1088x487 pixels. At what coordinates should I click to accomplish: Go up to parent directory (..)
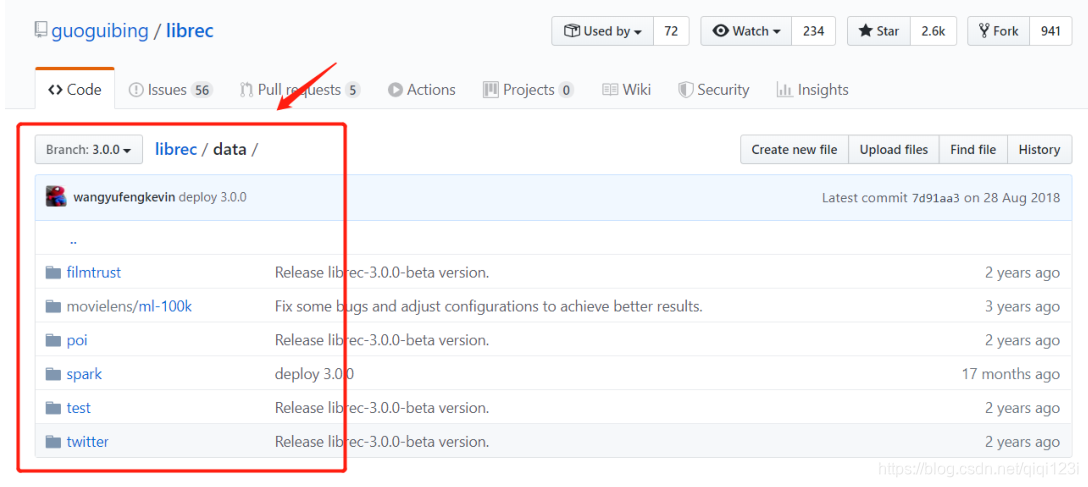[73, 240]
